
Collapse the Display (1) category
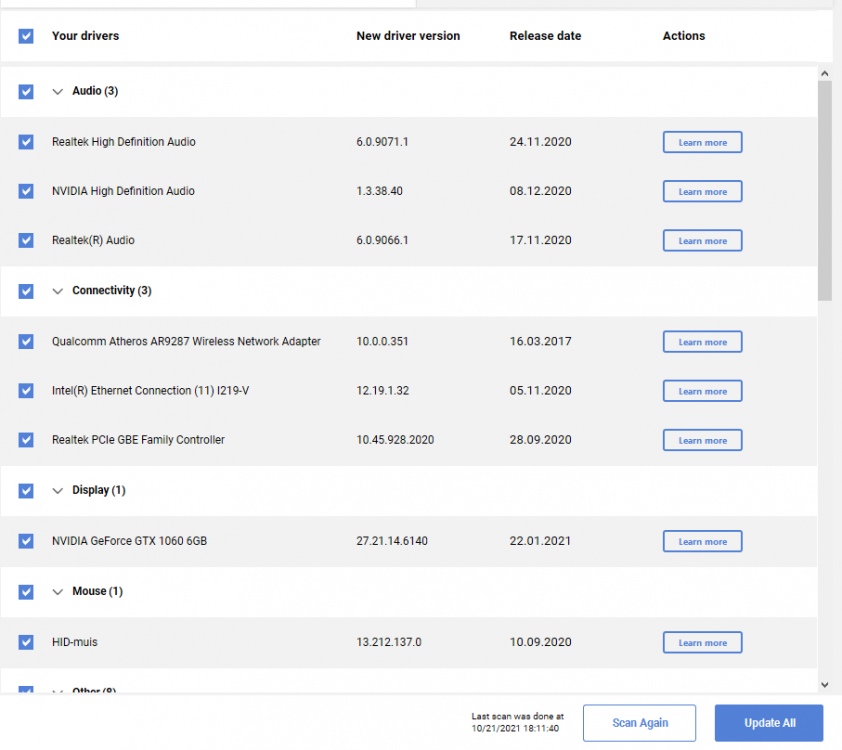point(57,491)
